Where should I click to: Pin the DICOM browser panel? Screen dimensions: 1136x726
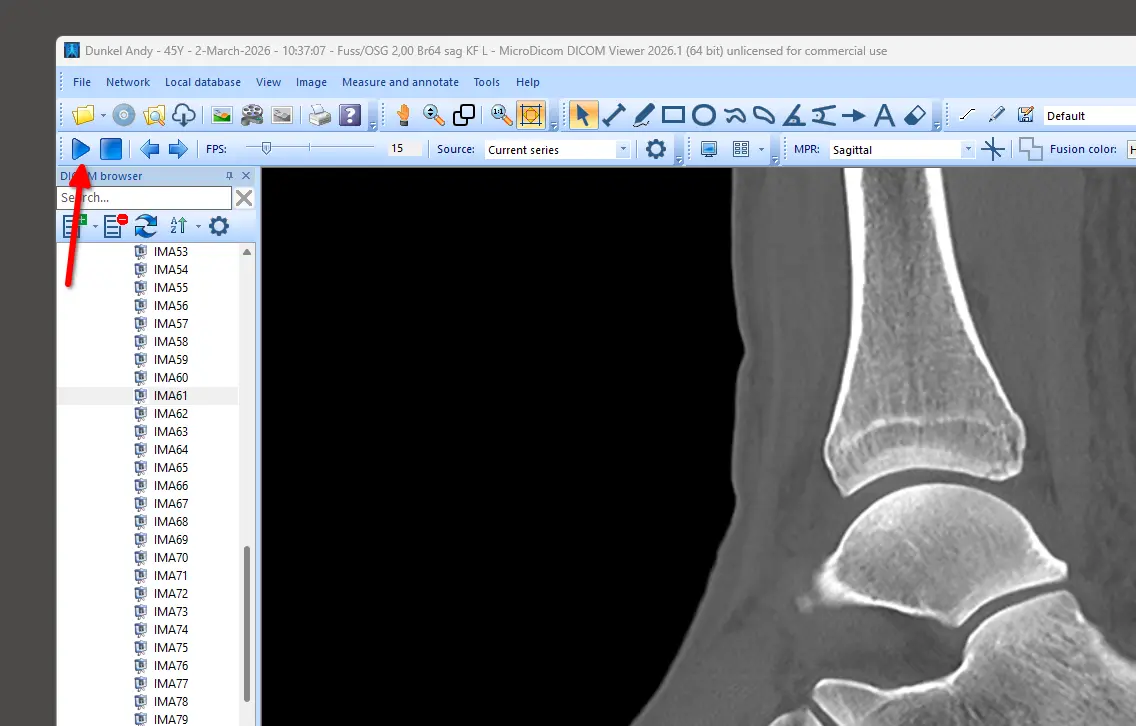pos(229,176)
